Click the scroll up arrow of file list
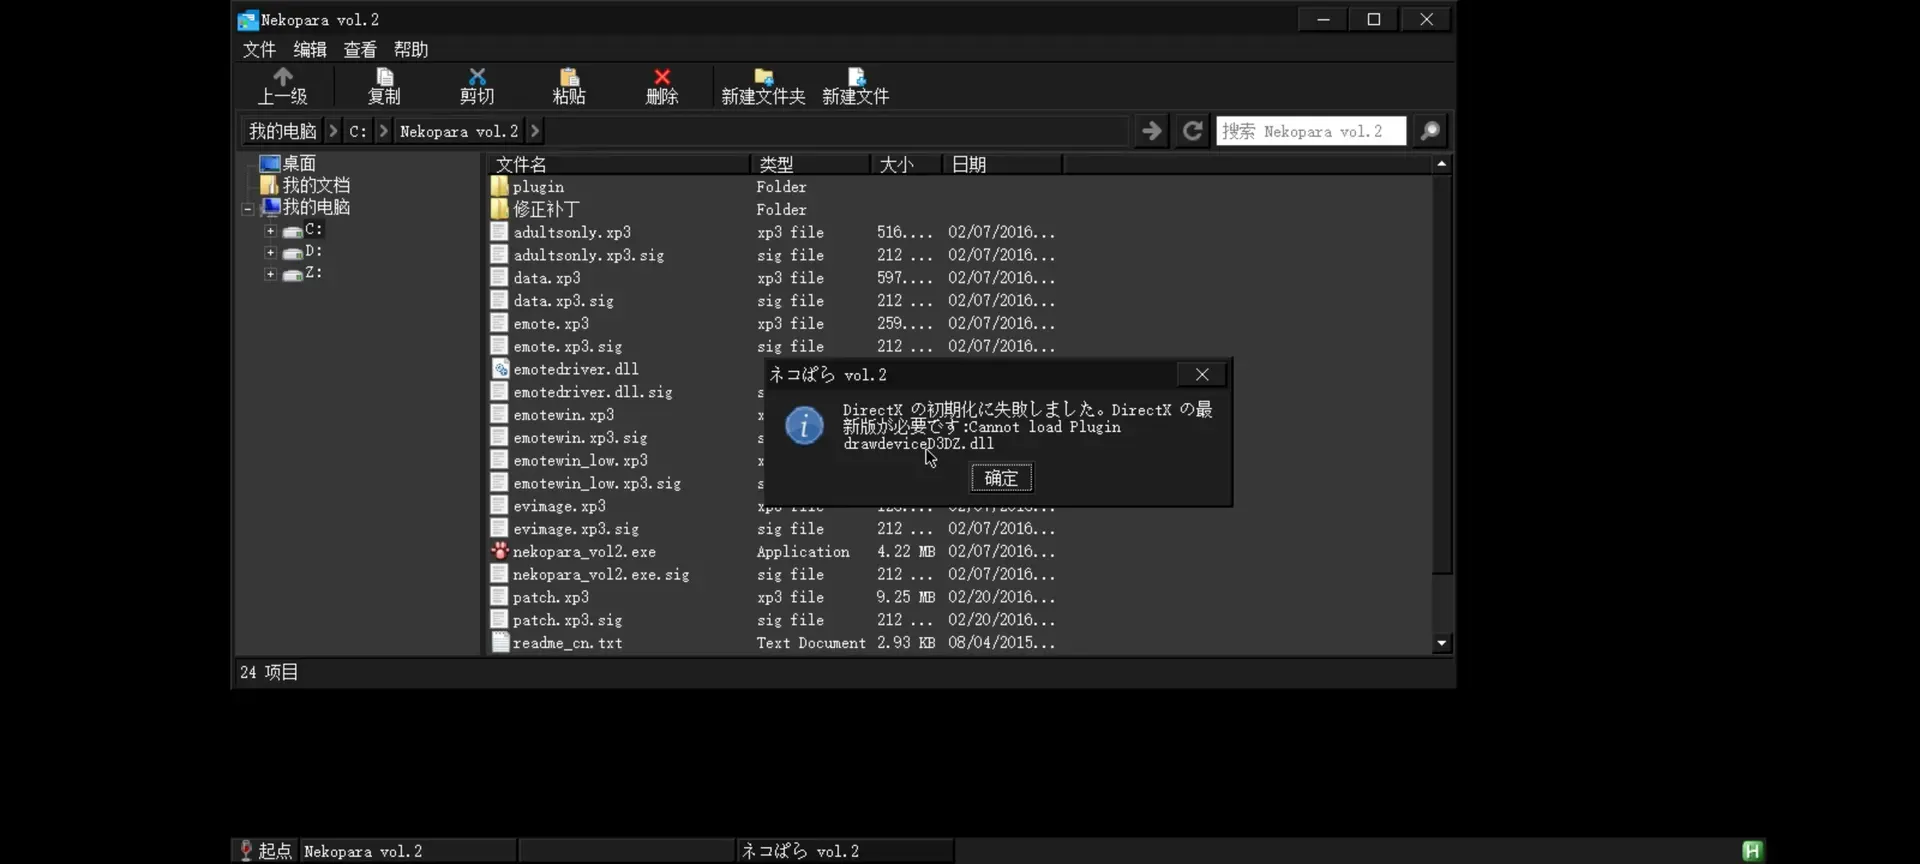The image size is (1920, 864). point(1441,163)
